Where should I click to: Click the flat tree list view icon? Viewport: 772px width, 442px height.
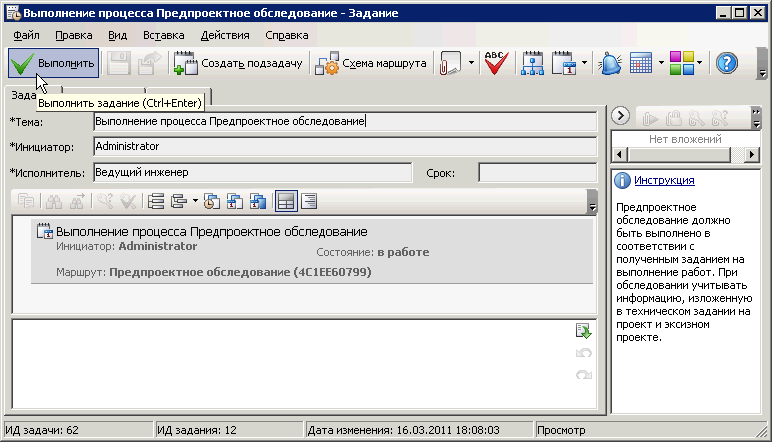(x=156, y=201)
